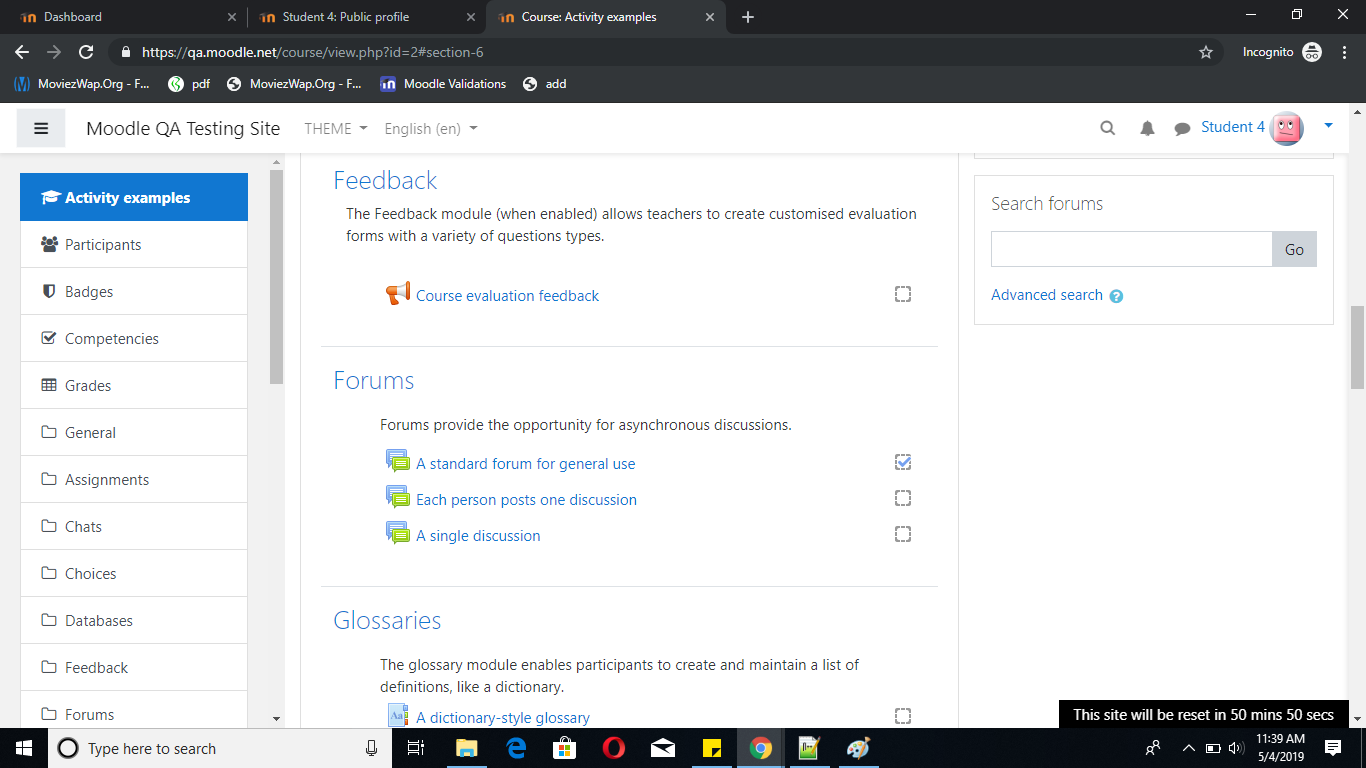Open the Windows Start menu
The width and height of the screenshot is (1366, 768).
click(x=24, y=748)
